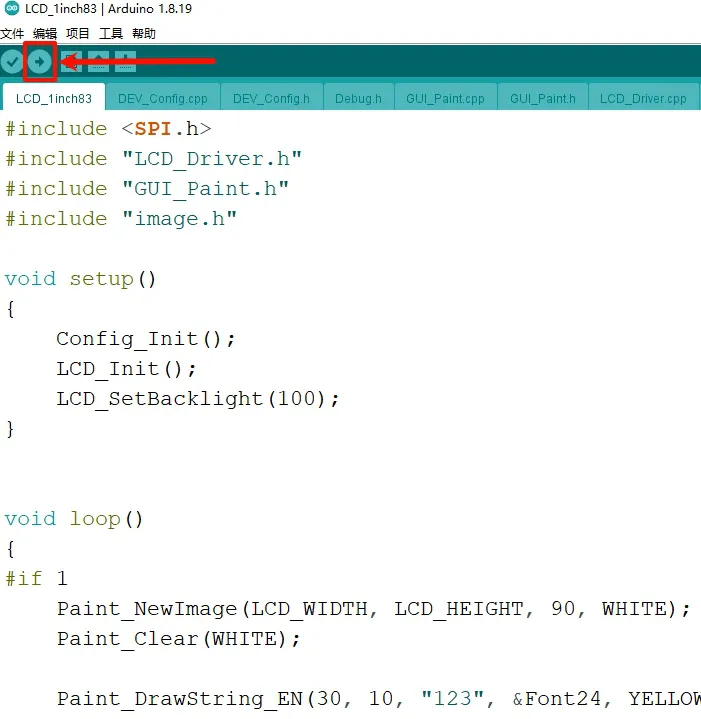Click the LCD_Init(); line

click(x=127, y=369)
